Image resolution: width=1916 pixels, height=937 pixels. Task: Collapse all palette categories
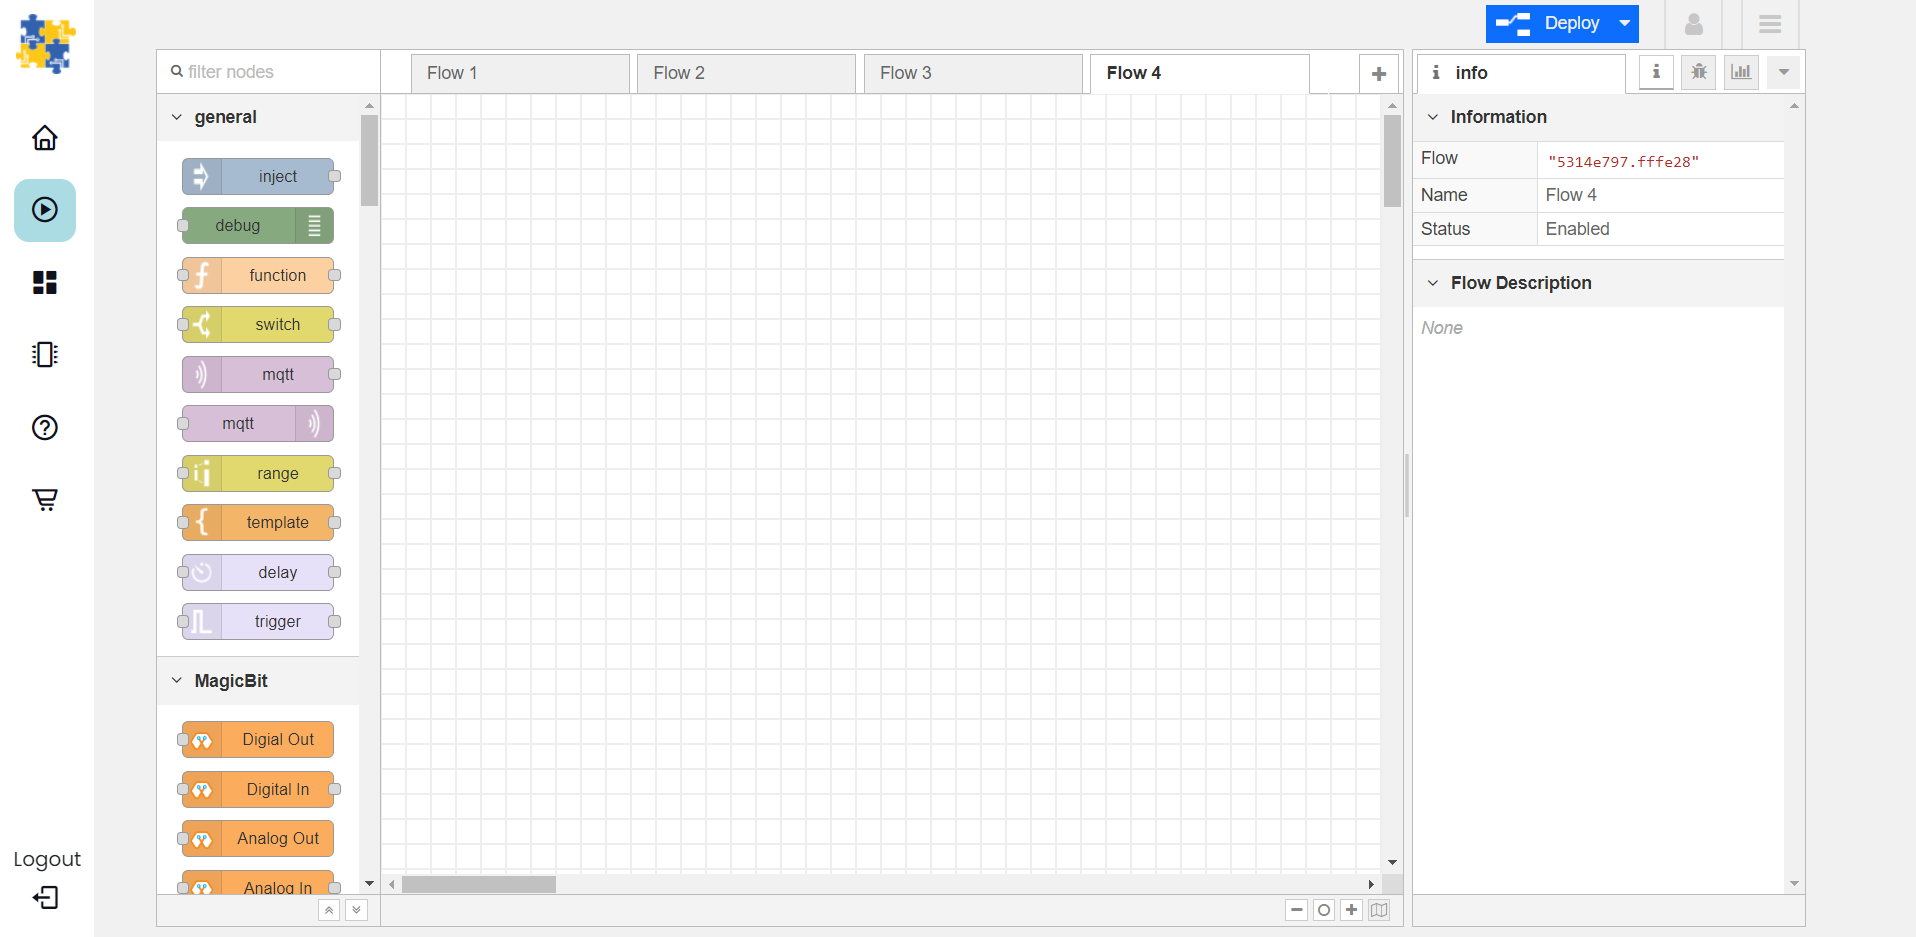click(x=329, y=910)
